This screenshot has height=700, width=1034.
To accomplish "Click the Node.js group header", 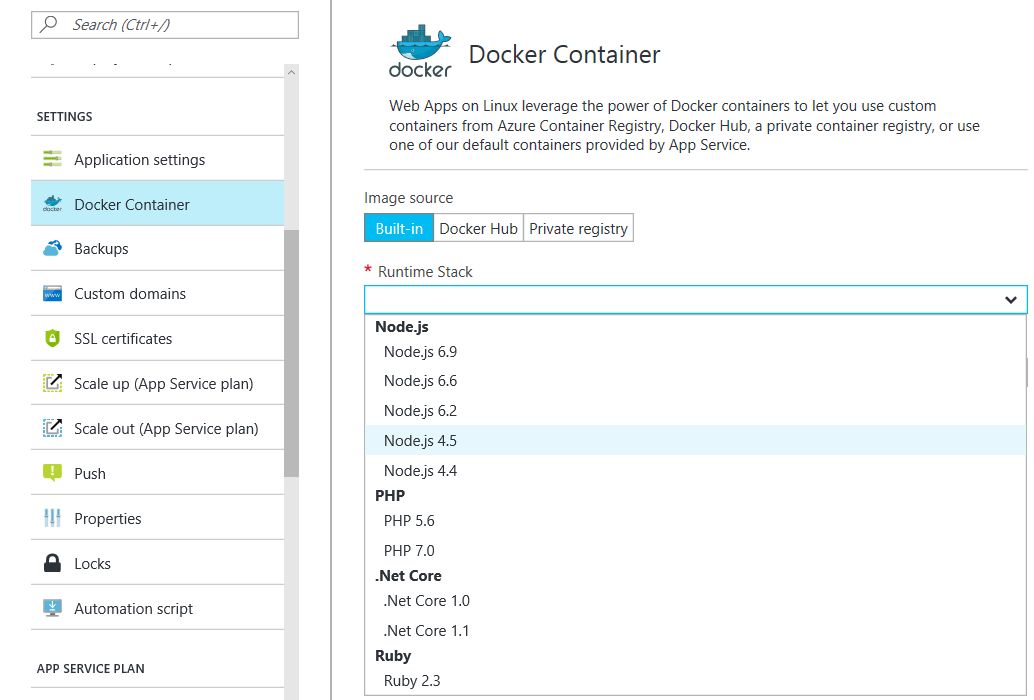I will (402, 326).
